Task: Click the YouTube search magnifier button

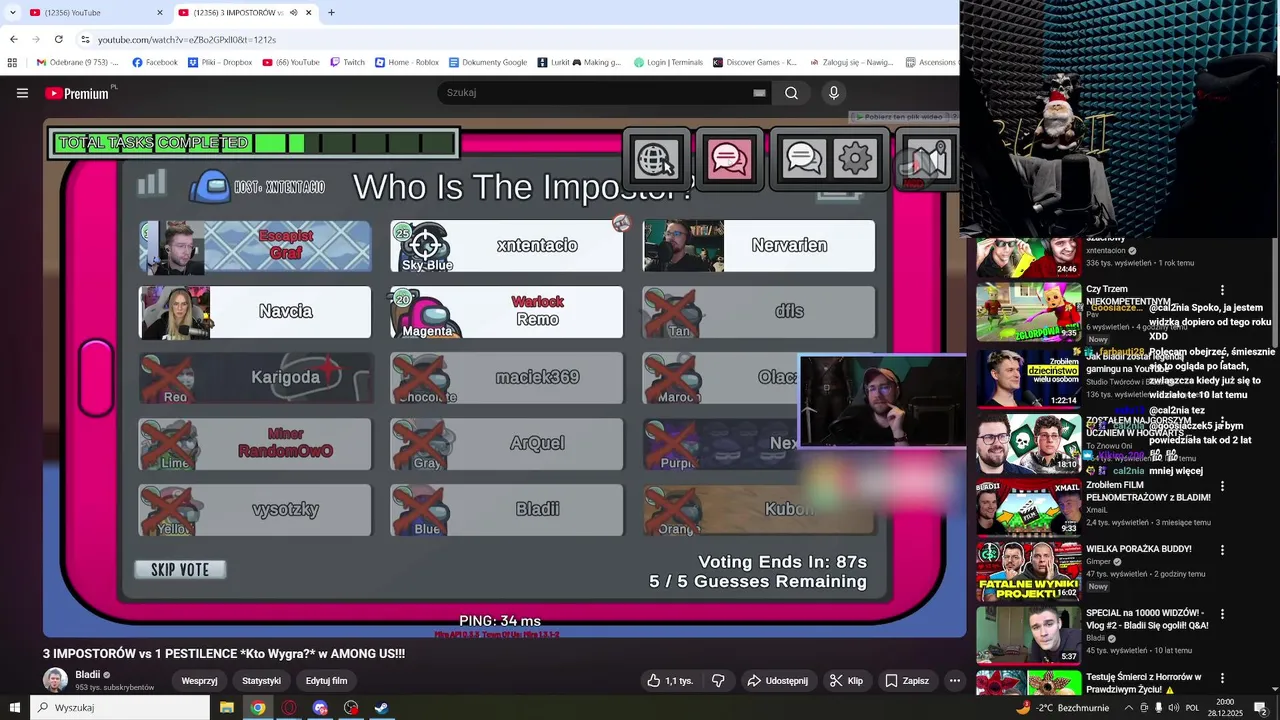Action: tap(791, 93)
